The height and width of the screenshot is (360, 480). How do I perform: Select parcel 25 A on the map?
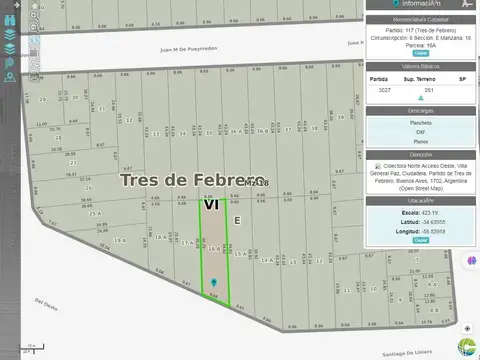tap(95, 214)
